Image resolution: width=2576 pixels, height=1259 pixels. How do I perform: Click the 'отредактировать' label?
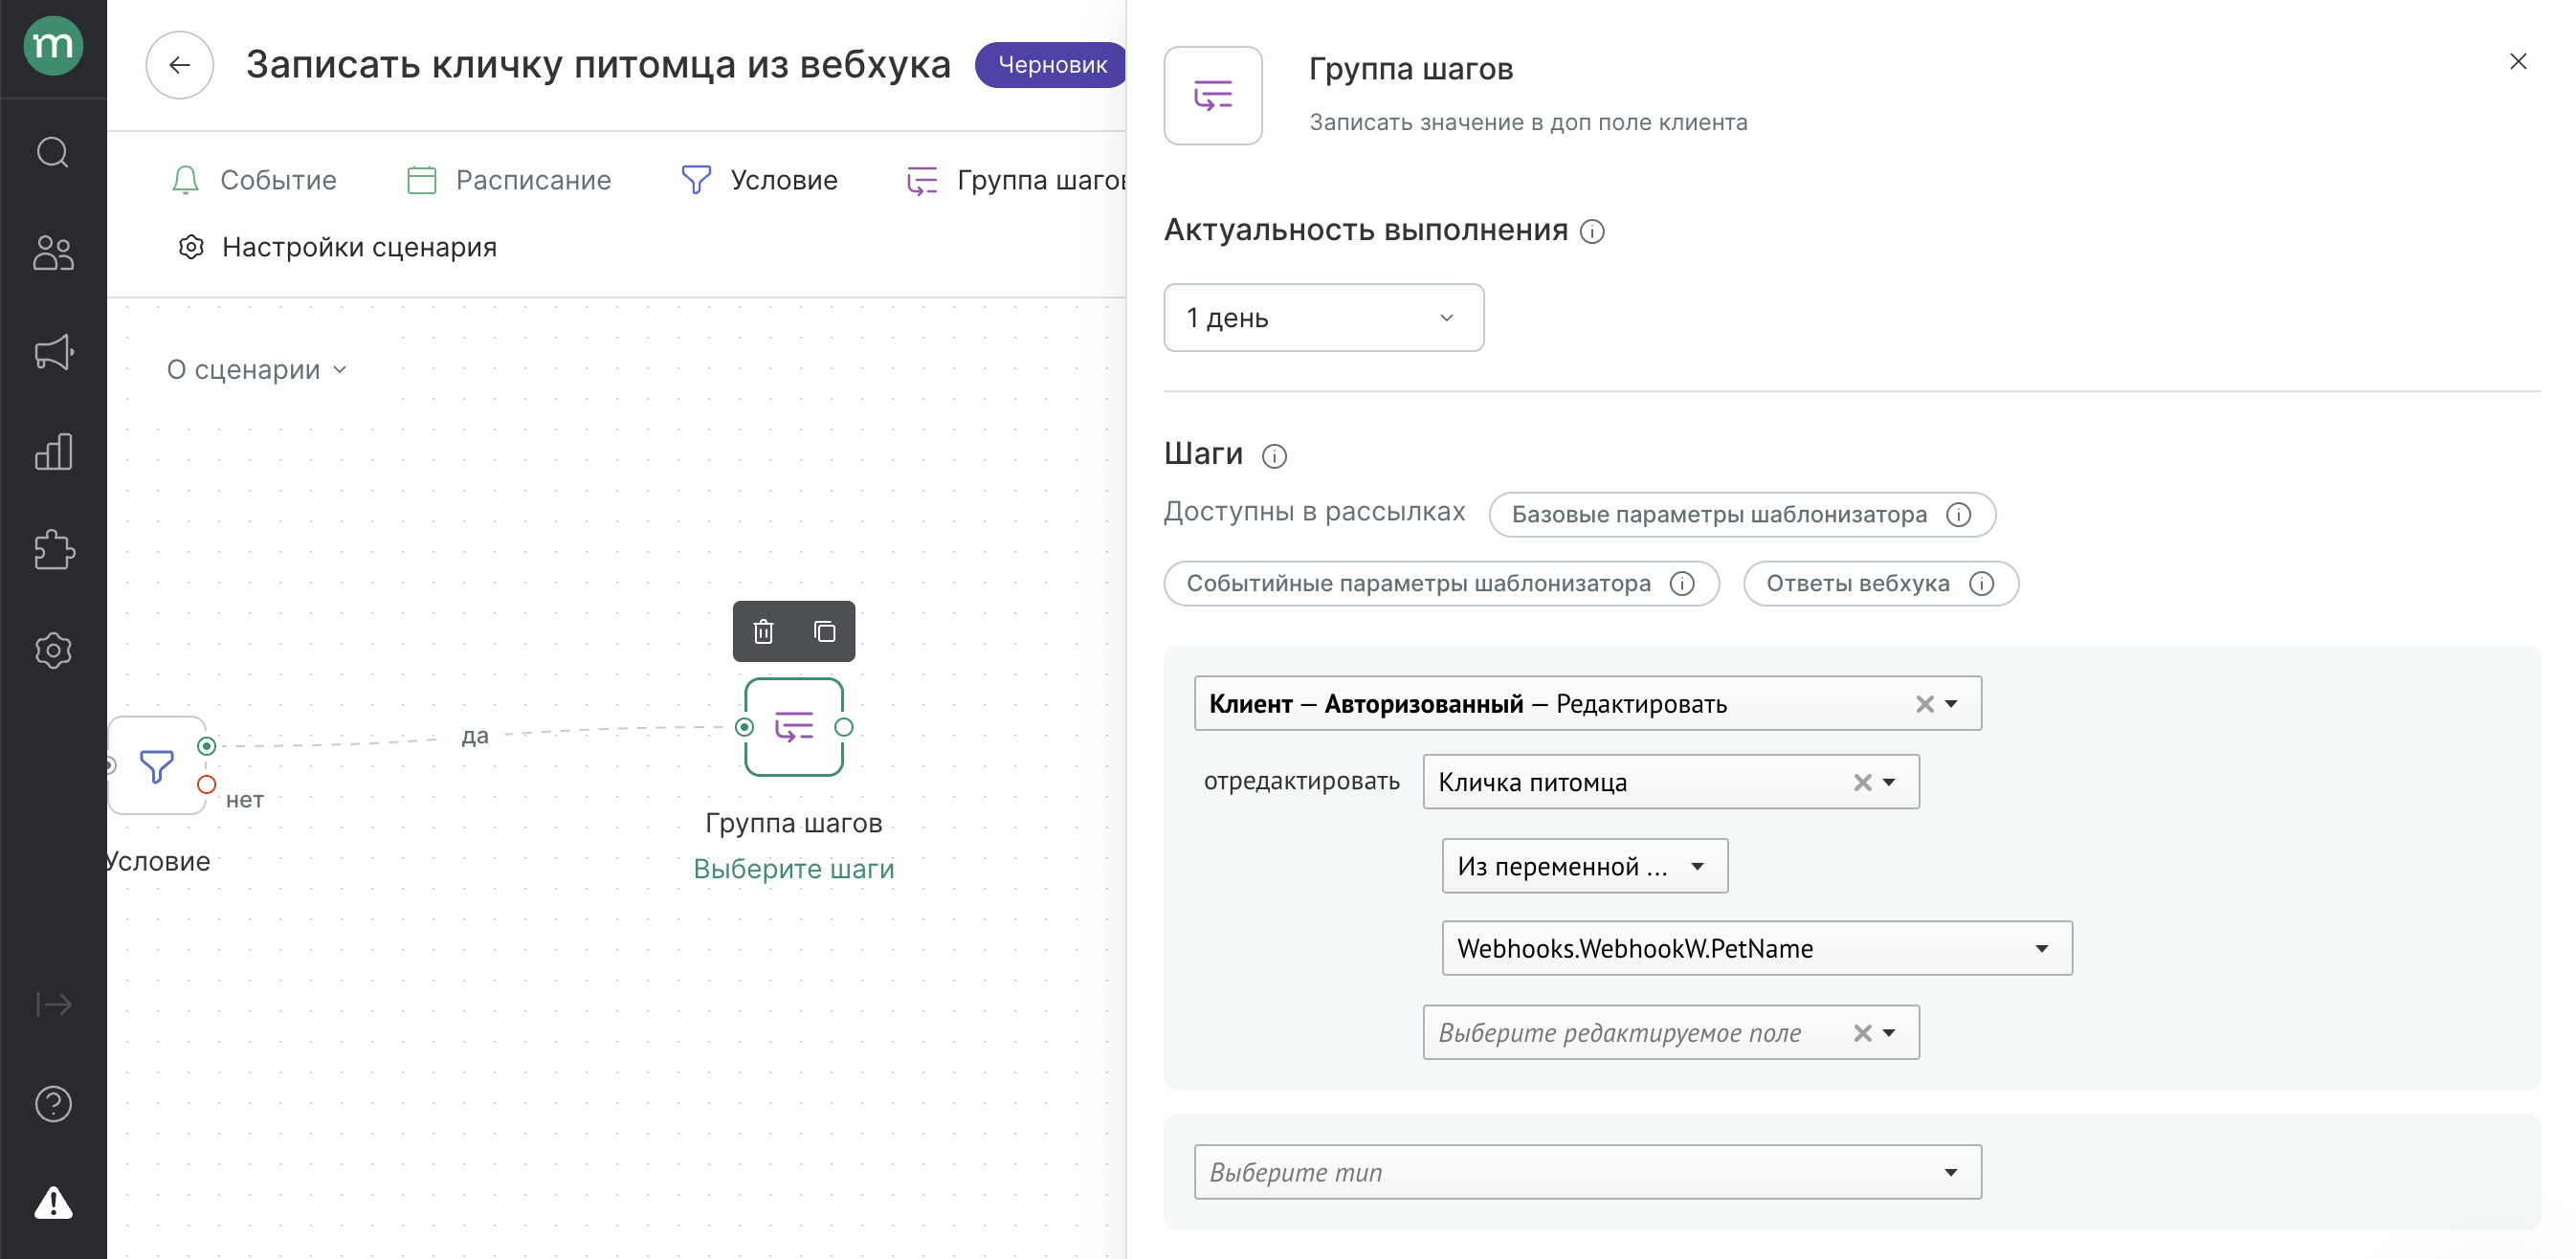coord(1301,782)
